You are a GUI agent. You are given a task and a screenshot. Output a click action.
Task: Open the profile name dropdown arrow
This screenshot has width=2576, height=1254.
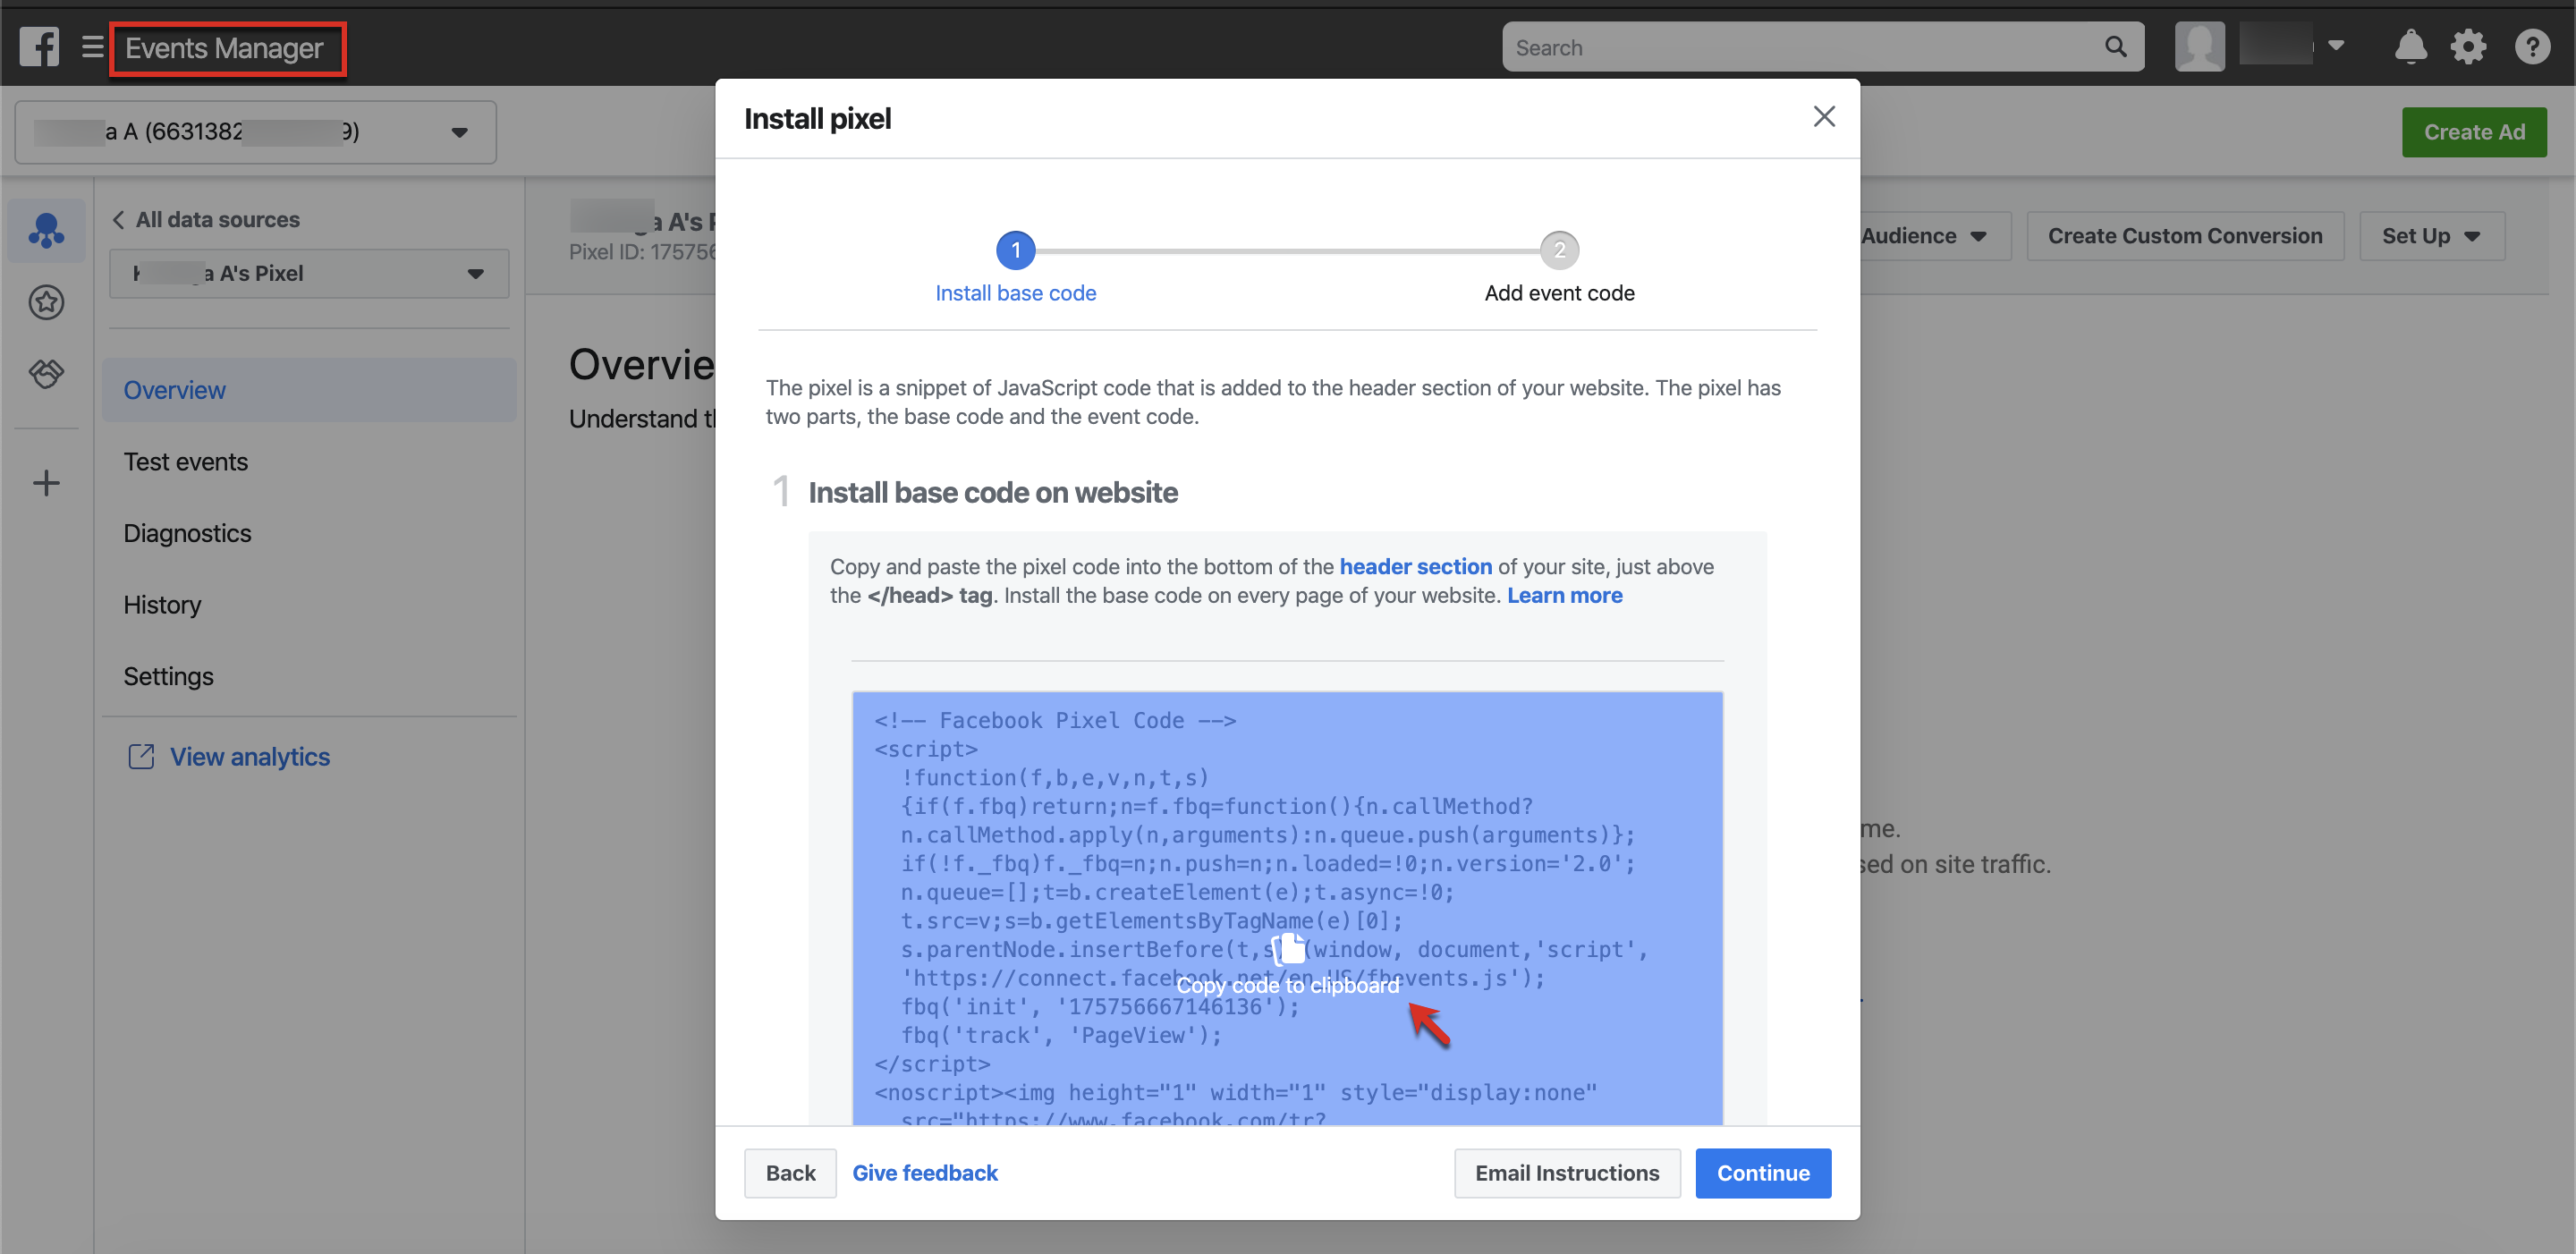click(2336, 45)
